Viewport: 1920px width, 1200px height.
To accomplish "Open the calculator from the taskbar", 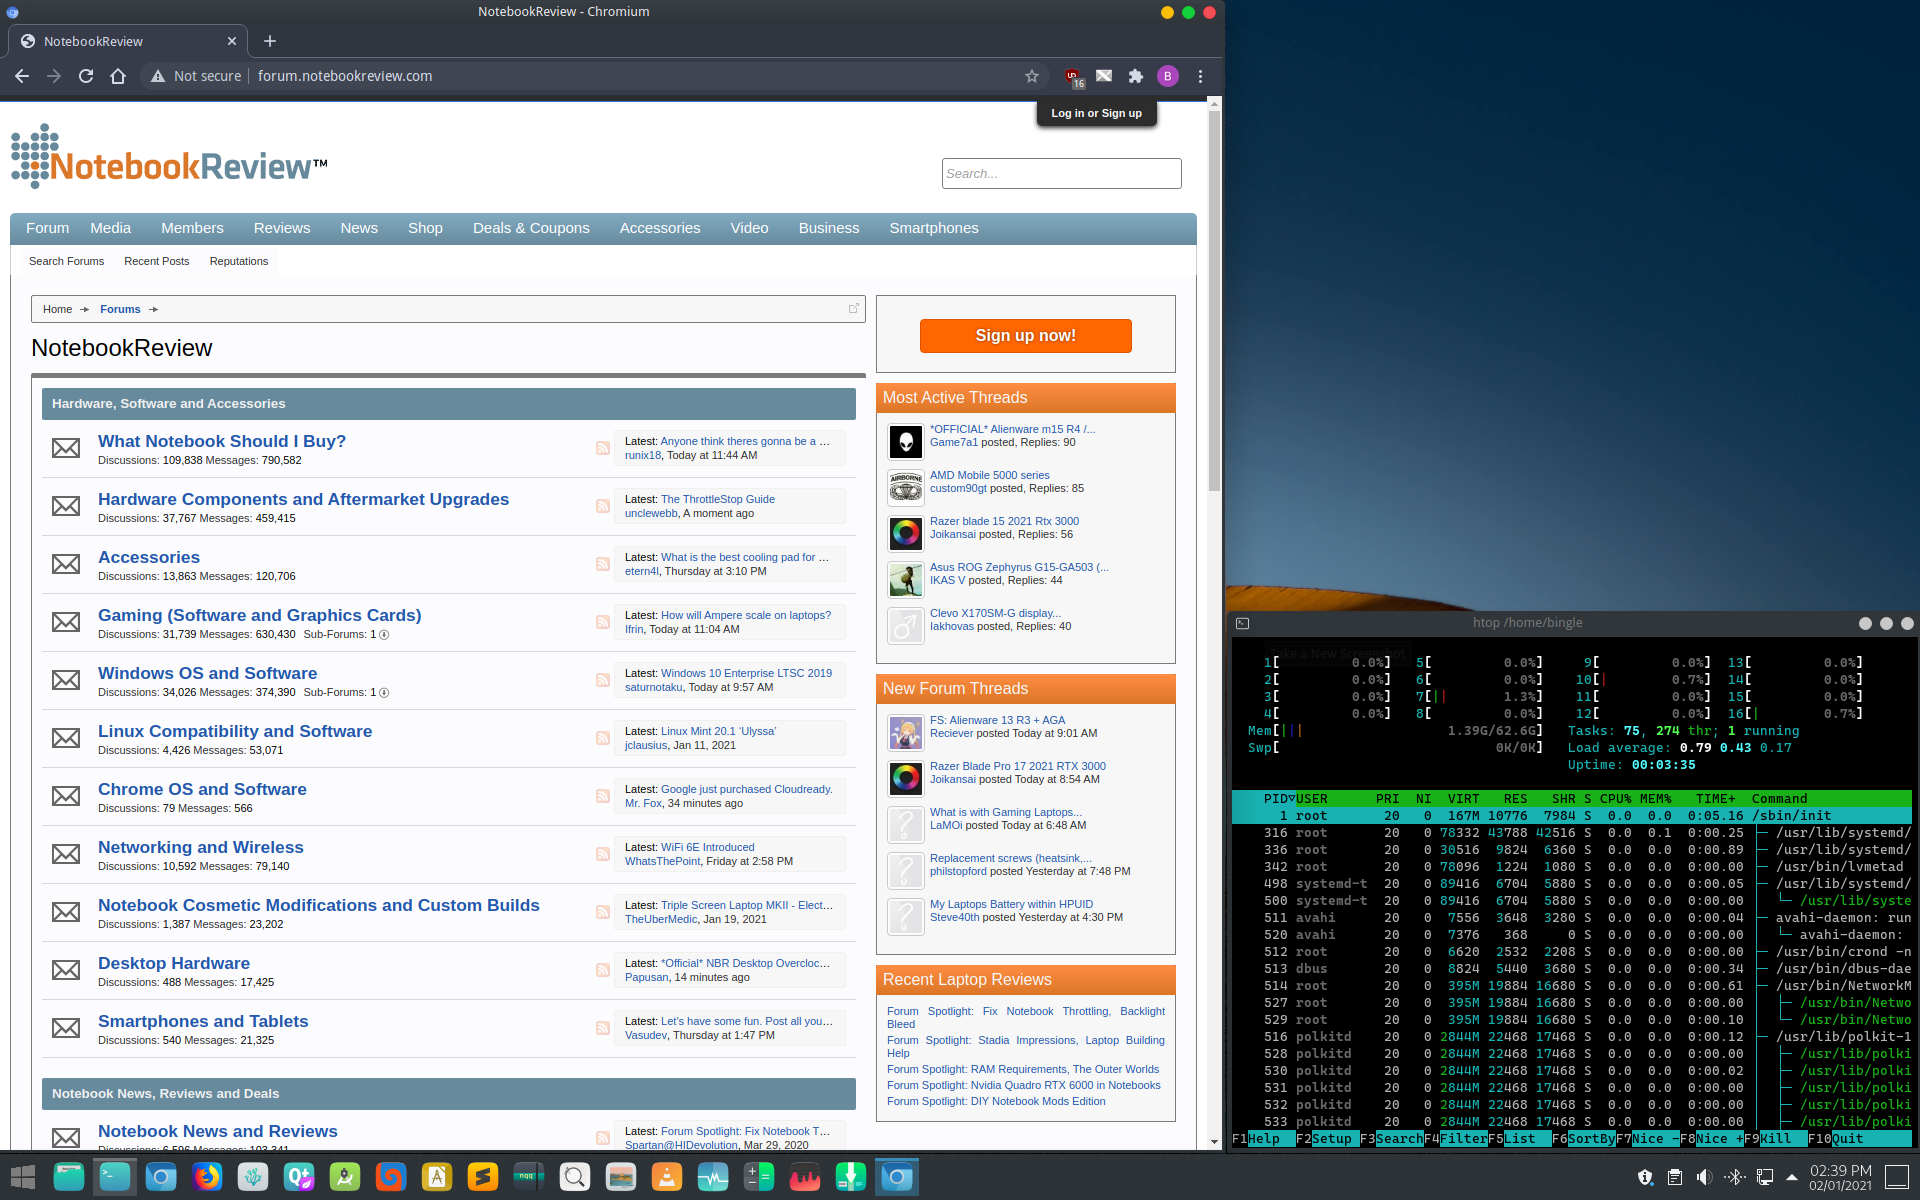I will point(759,1177).
